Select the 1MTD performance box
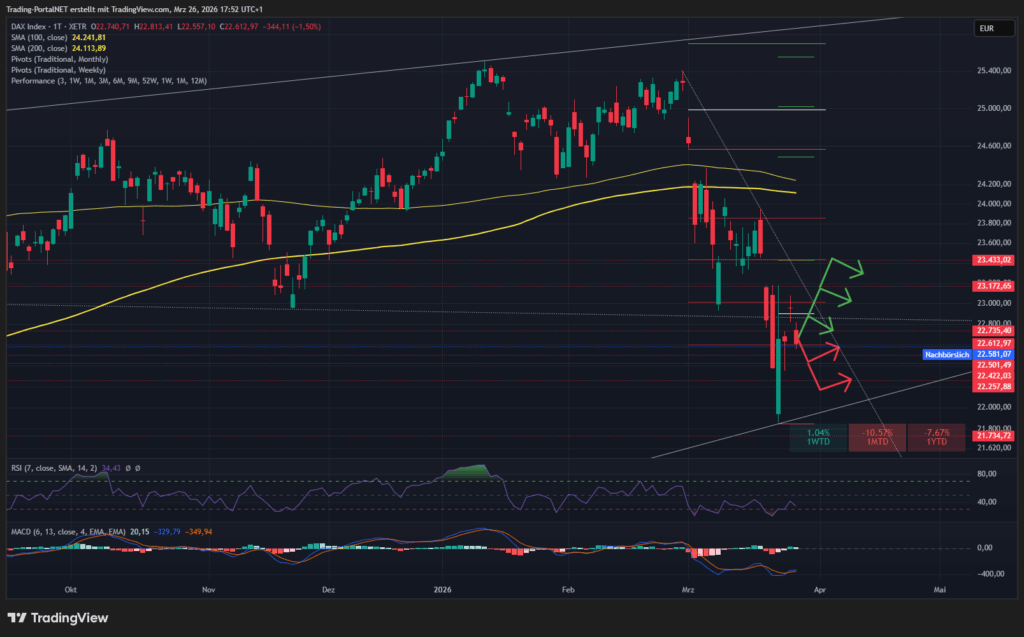The width and height of the screenshot is (1024, 637). coord(877,436)
